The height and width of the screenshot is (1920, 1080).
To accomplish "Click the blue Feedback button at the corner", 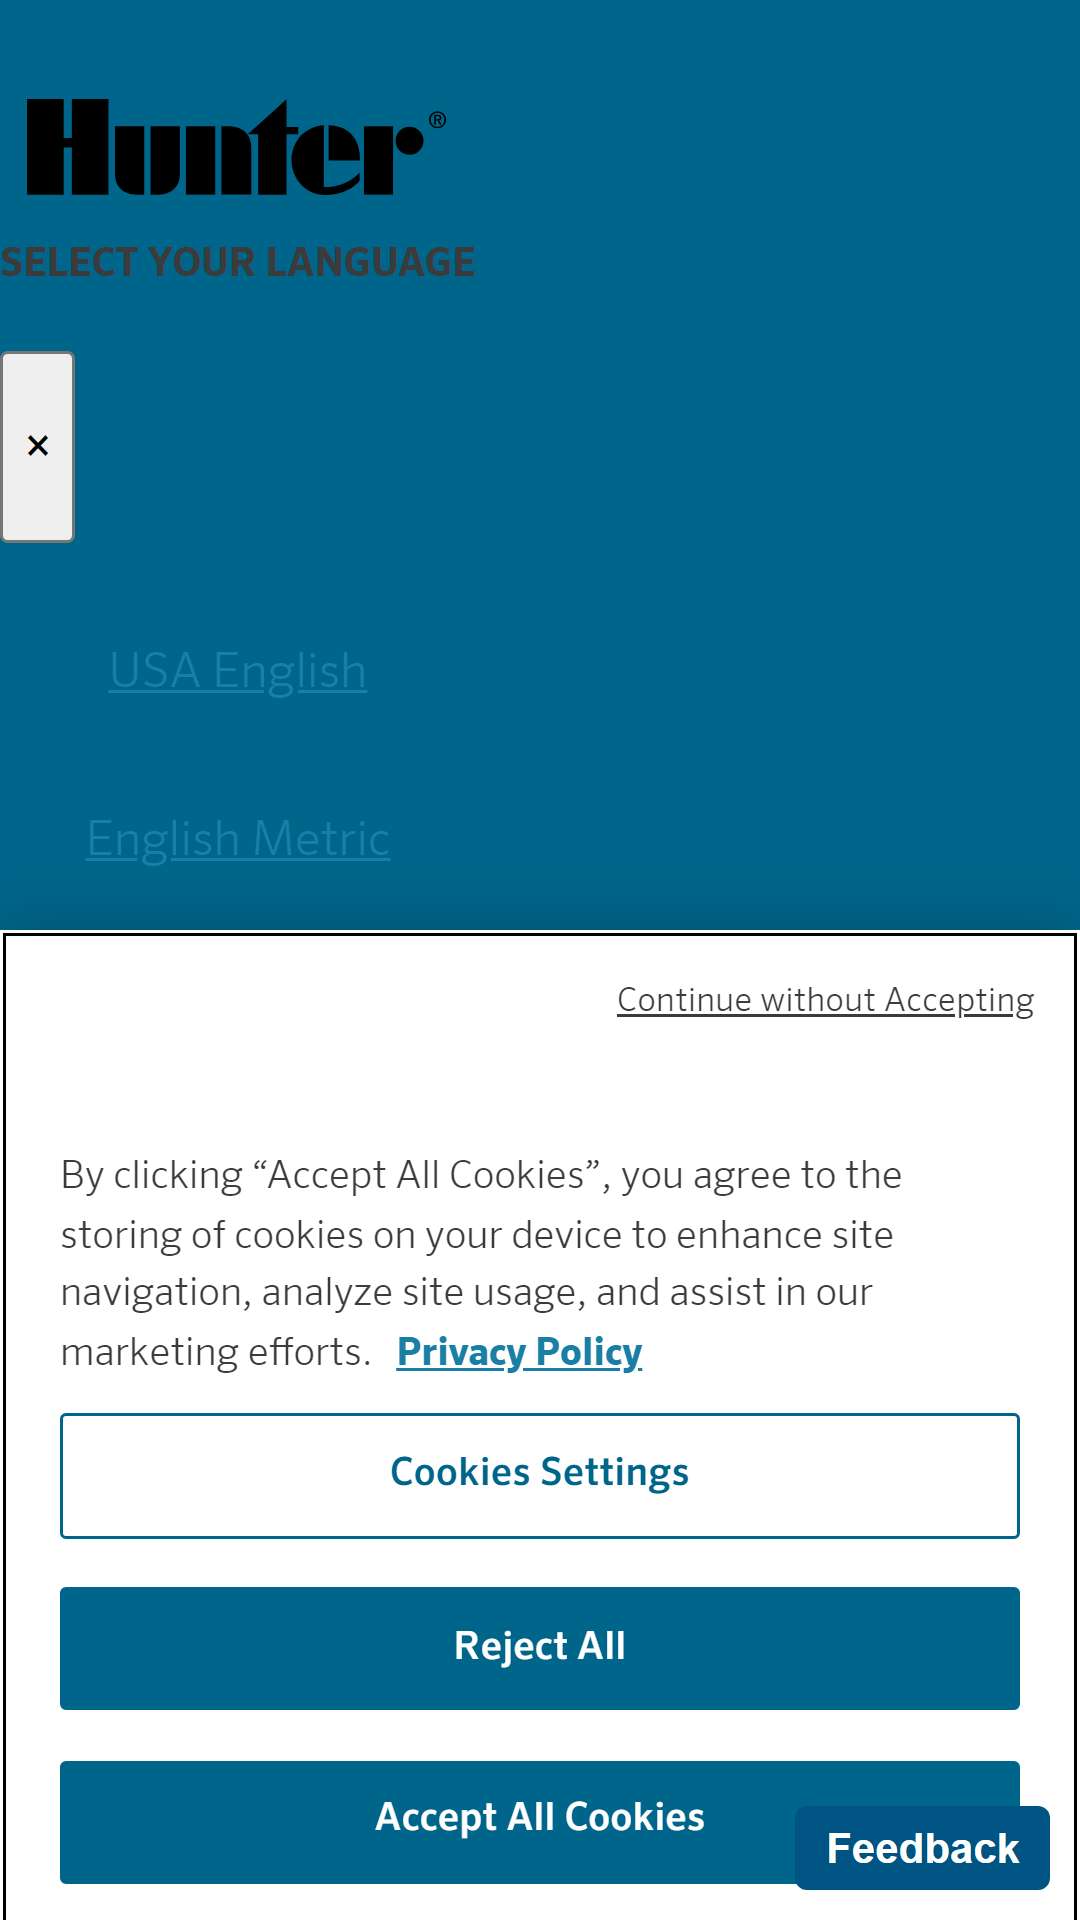I will [x=922, y=1848].
